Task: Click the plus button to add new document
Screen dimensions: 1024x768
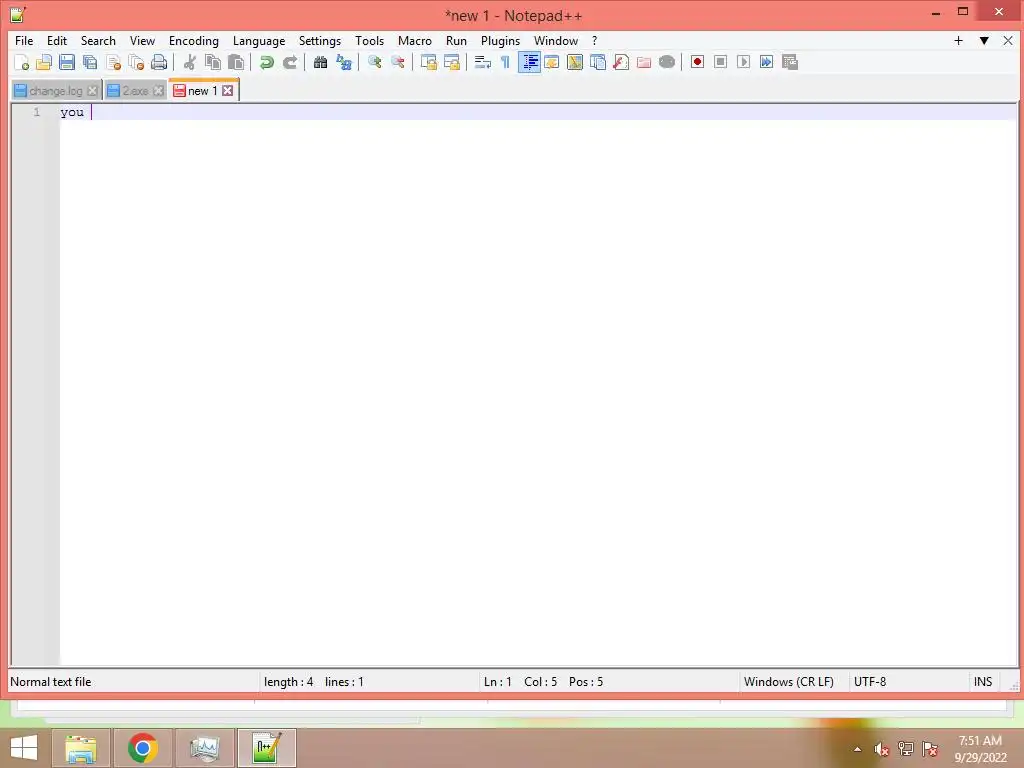Action: 958,40
